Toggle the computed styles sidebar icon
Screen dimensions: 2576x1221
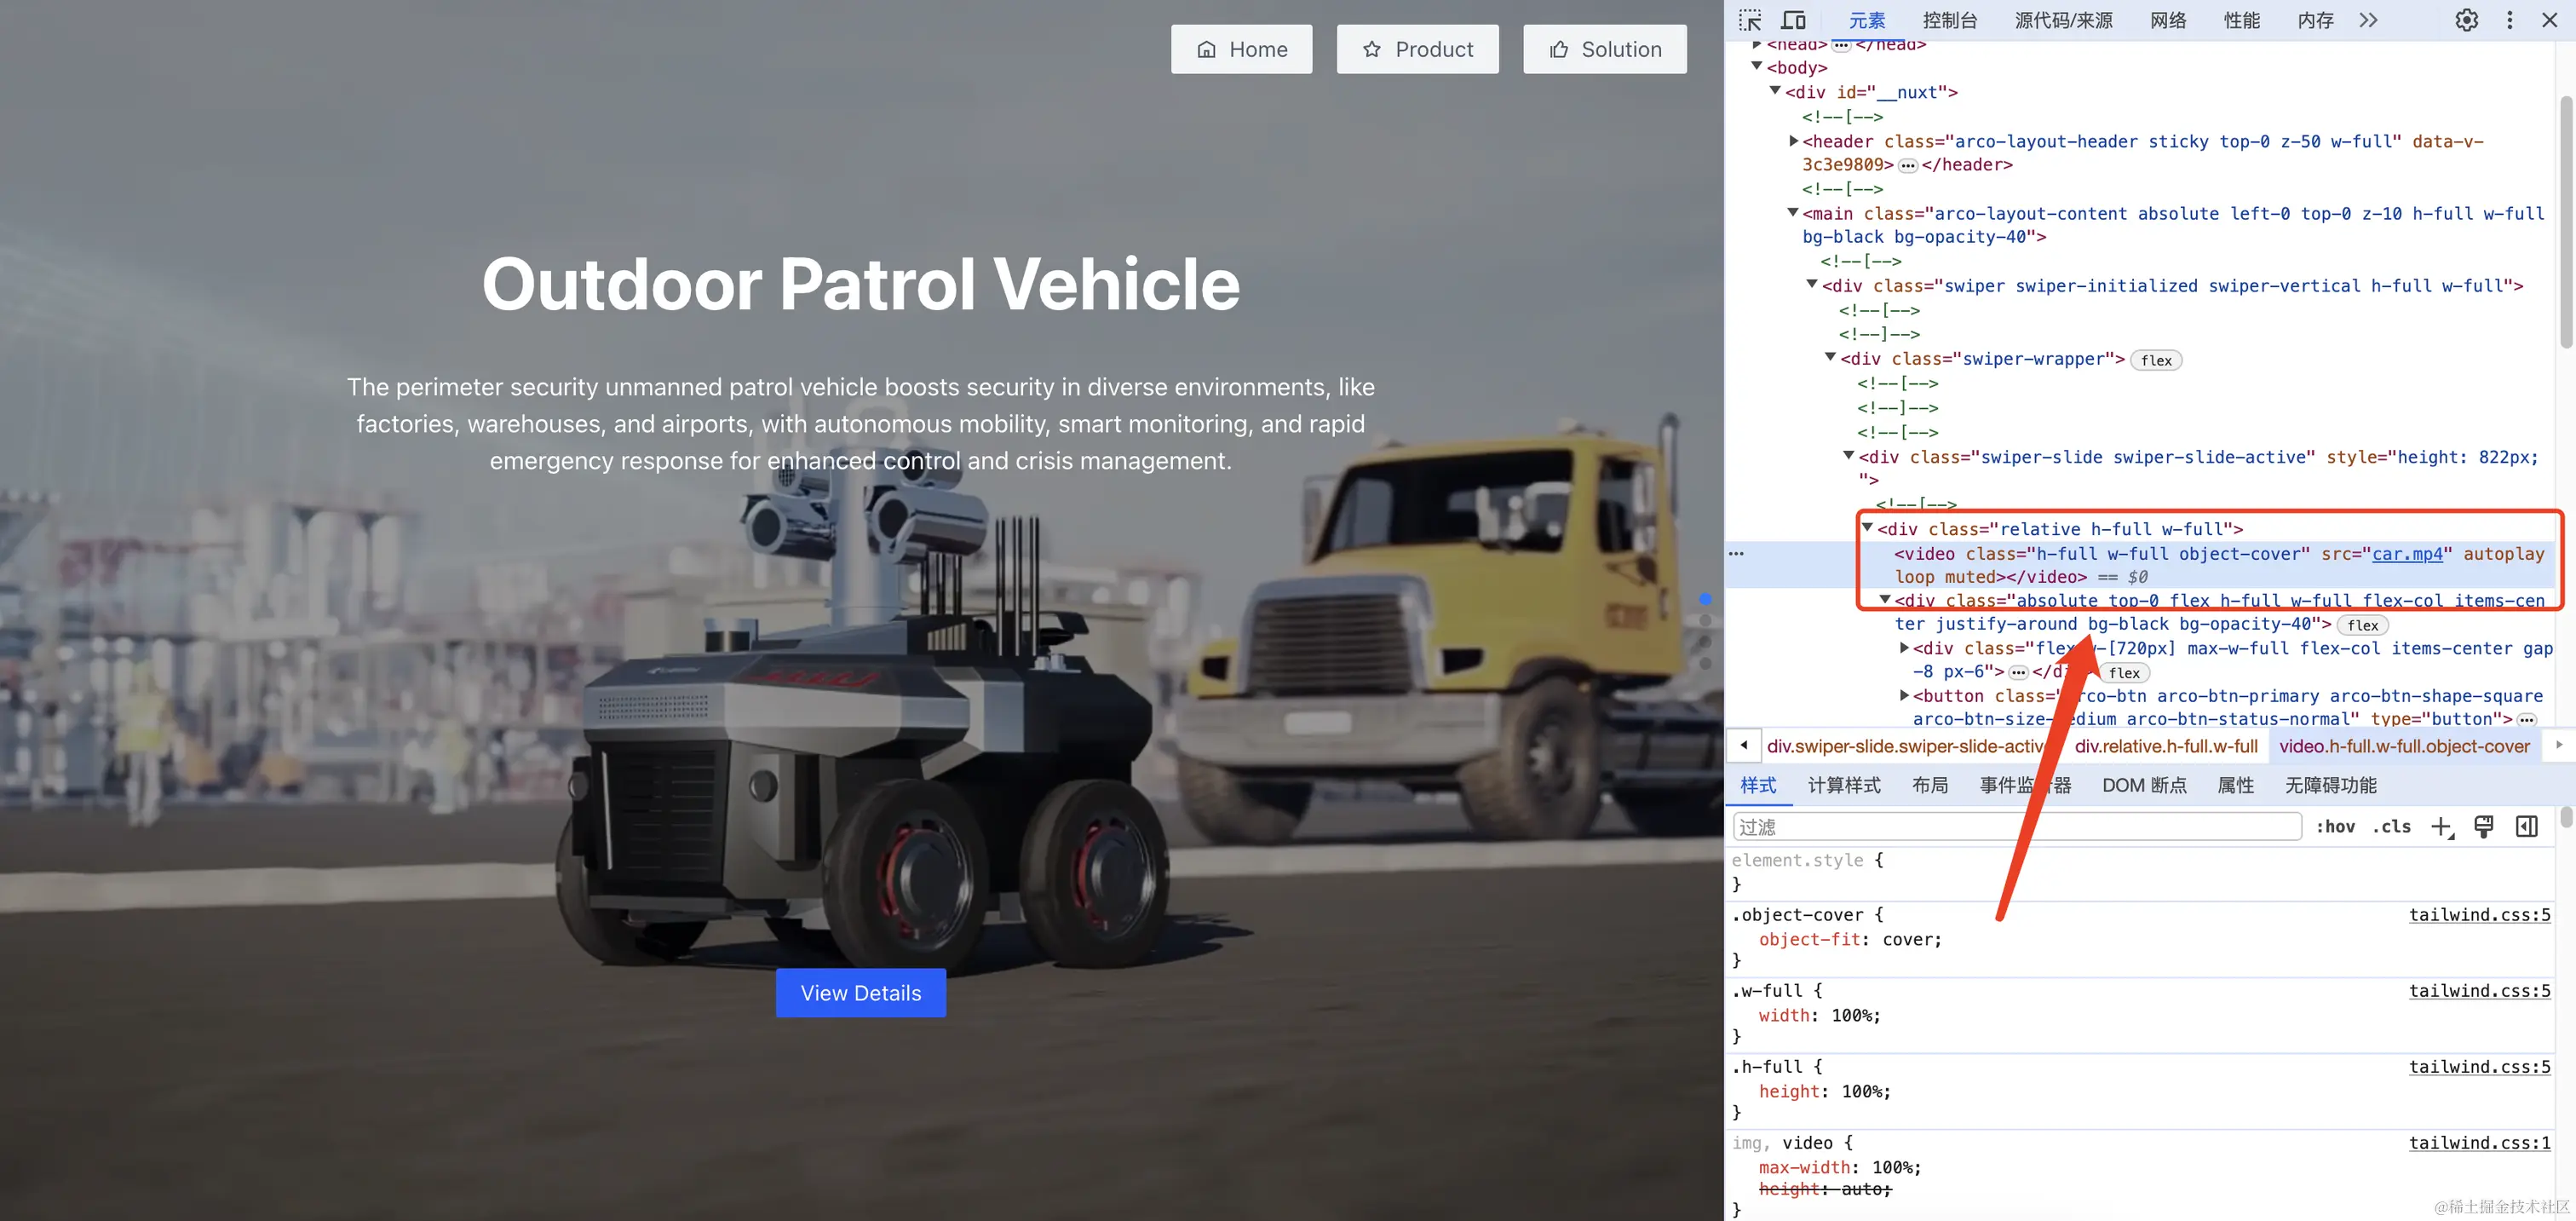(2526, 827)
